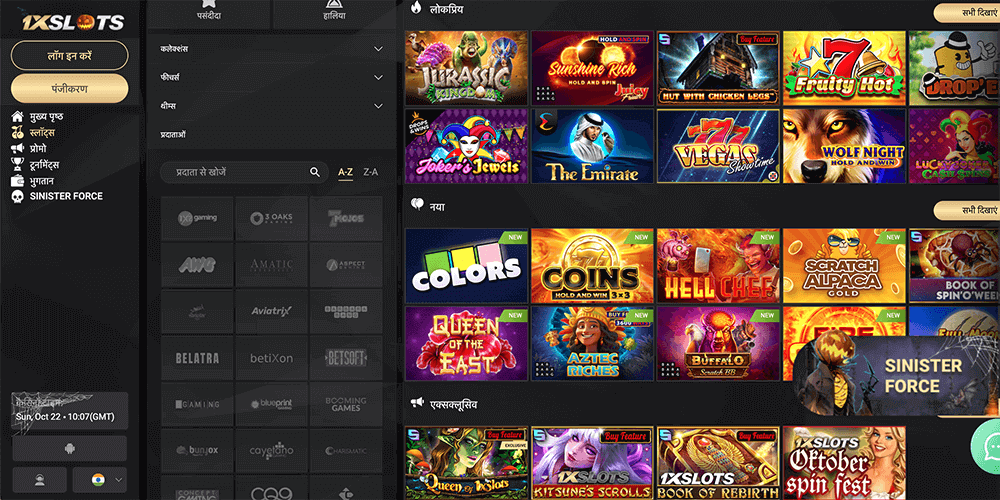Select the Cayetano provider logo
Viewport: 1000px width, 500px height.
click(272, 451)
